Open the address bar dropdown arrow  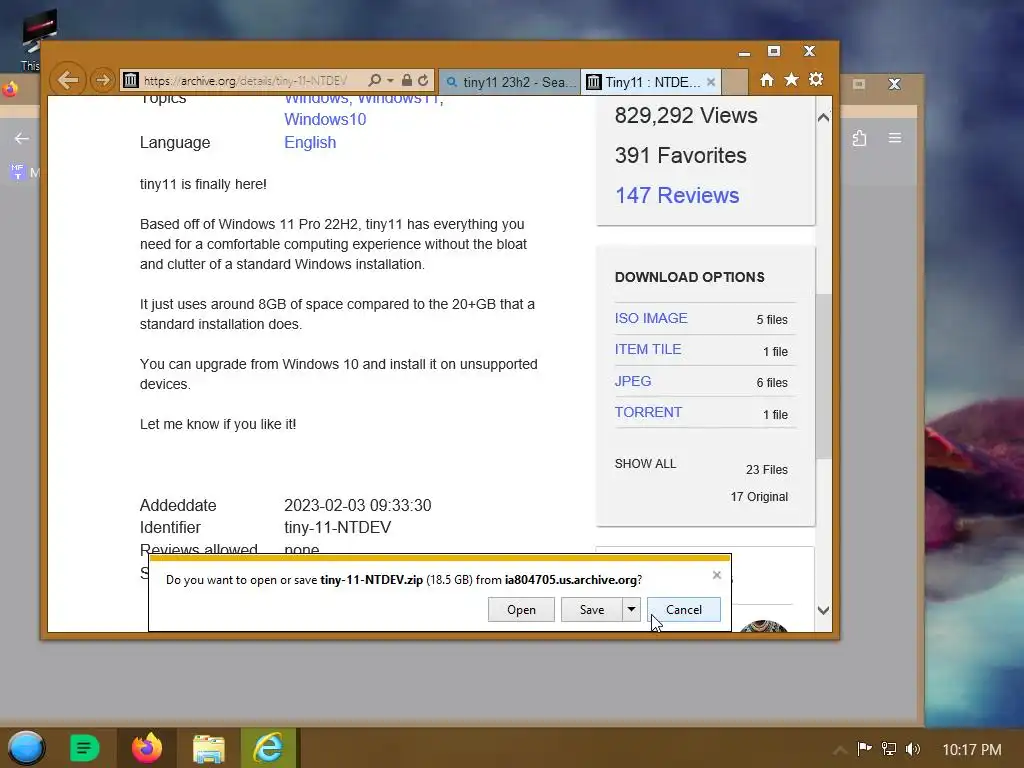390,80
